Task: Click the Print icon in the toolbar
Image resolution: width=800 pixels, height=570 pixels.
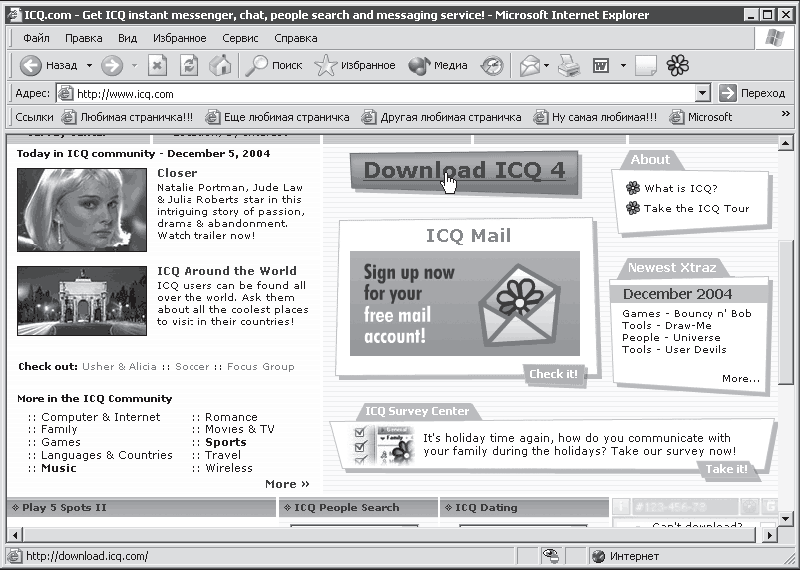Action: pyautogui.click(x=568, y=65)
